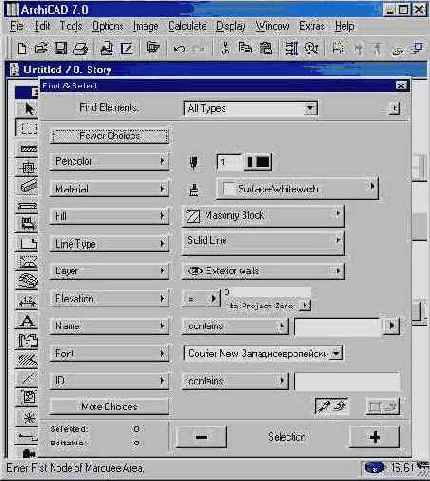
Task: Click the plus Selection button
Action: (375, 437)
